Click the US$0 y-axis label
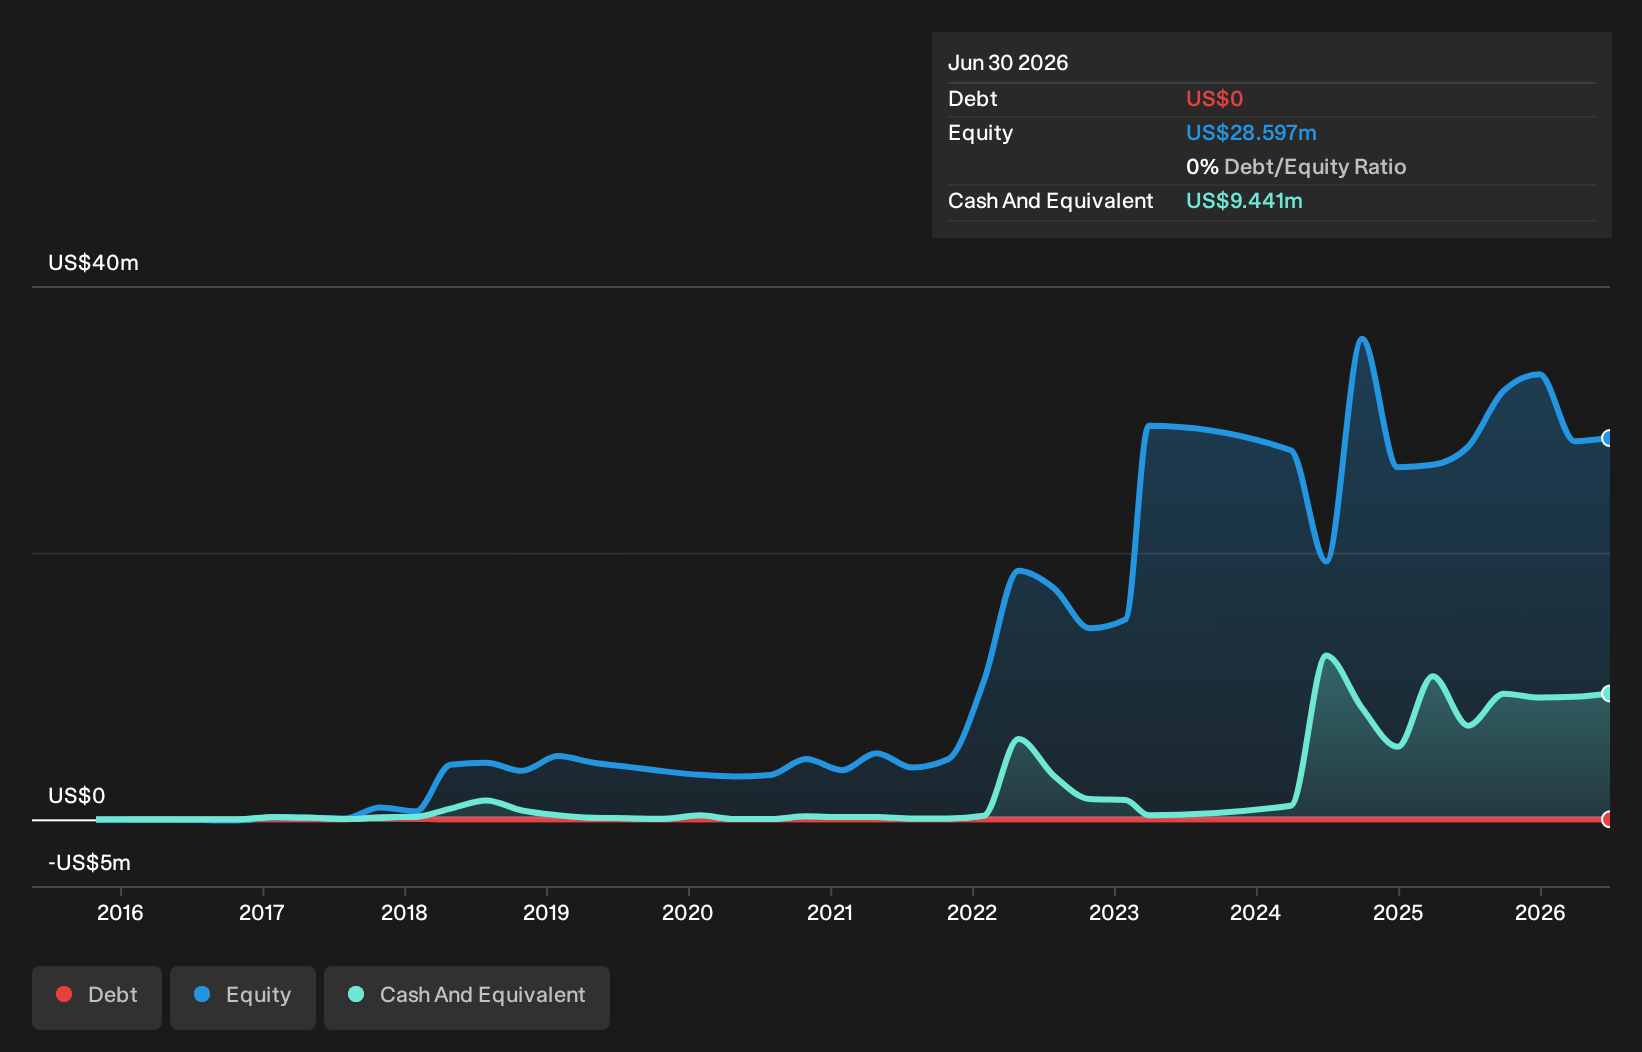The height and width of the screenshot is (1052, 1642). pos(77,796)
